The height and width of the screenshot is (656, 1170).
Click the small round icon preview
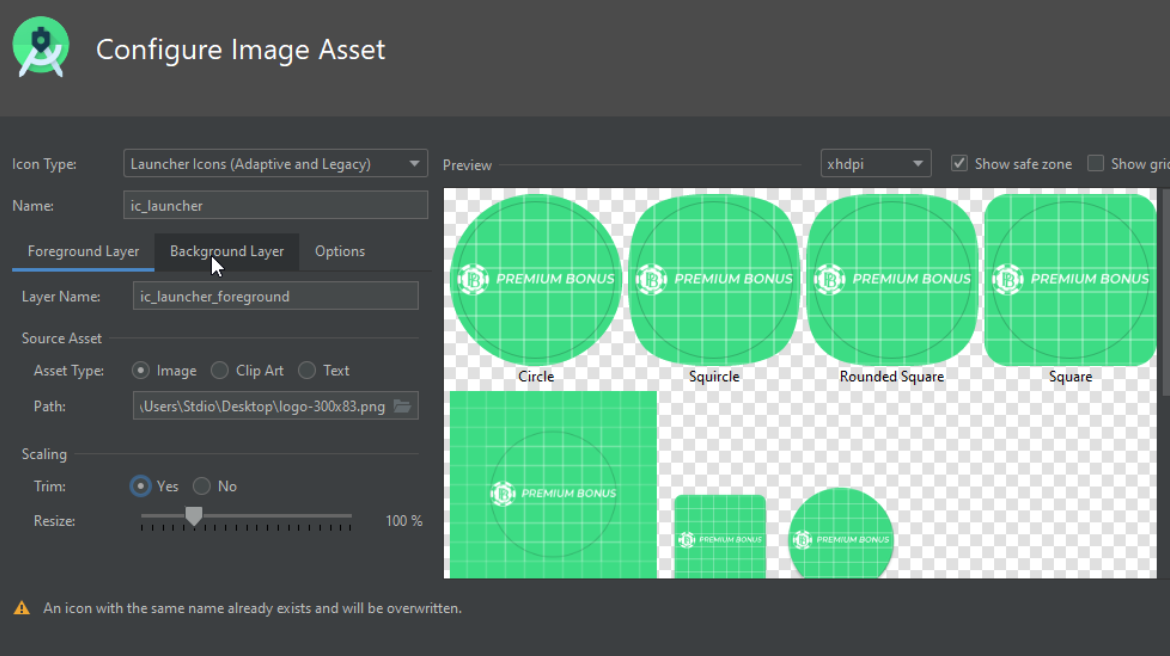tap(841, 534)
